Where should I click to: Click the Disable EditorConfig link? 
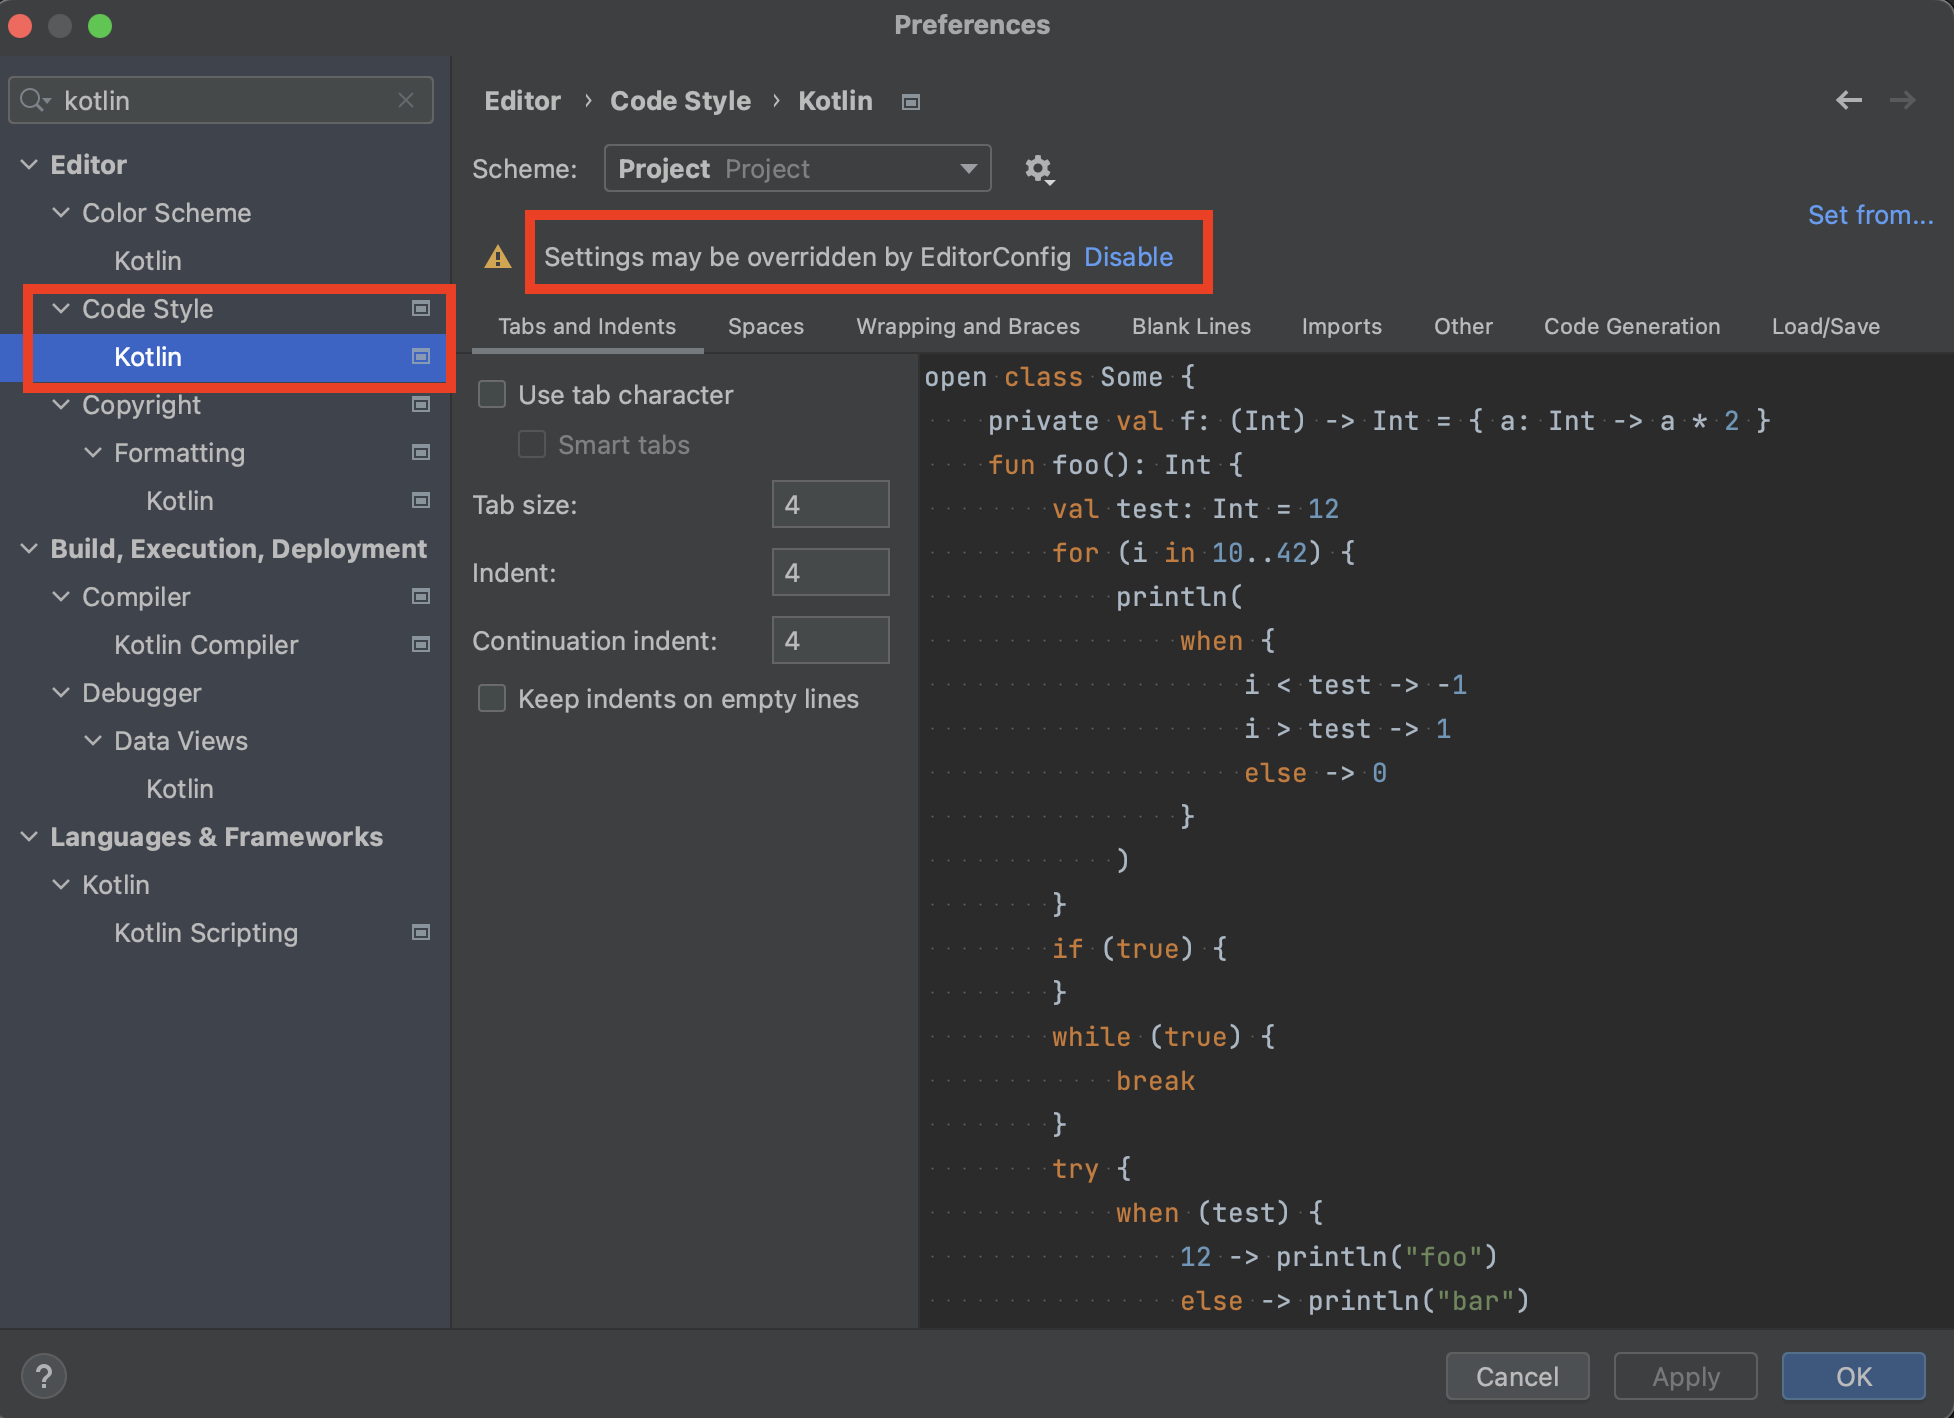[x=1128, y=257]
